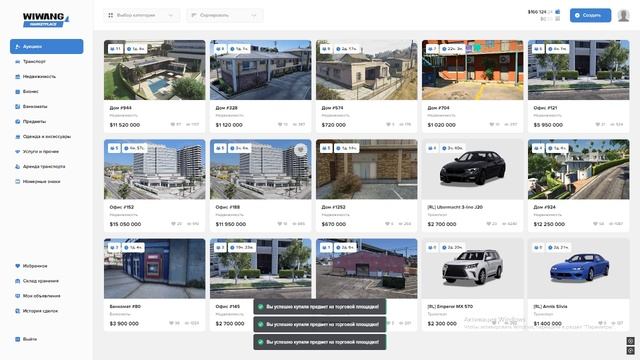Click the upper icon in bottom-right corner
640x360 pixels.
coord(631,341)
